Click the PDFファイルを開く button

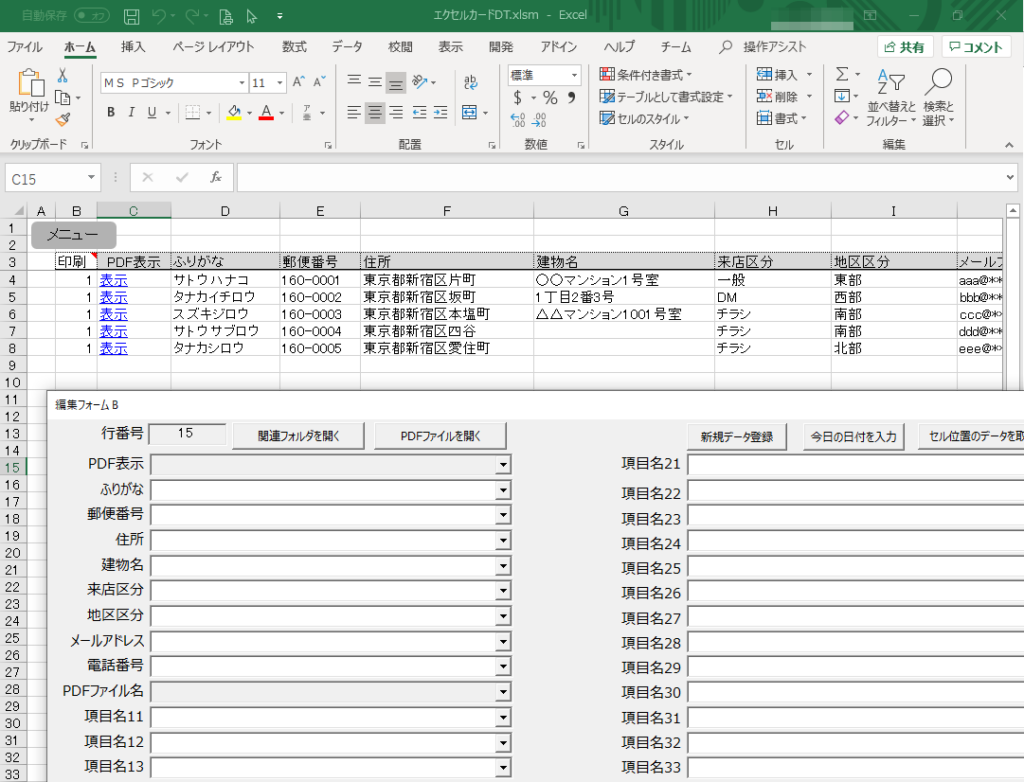tap(440, 436)
